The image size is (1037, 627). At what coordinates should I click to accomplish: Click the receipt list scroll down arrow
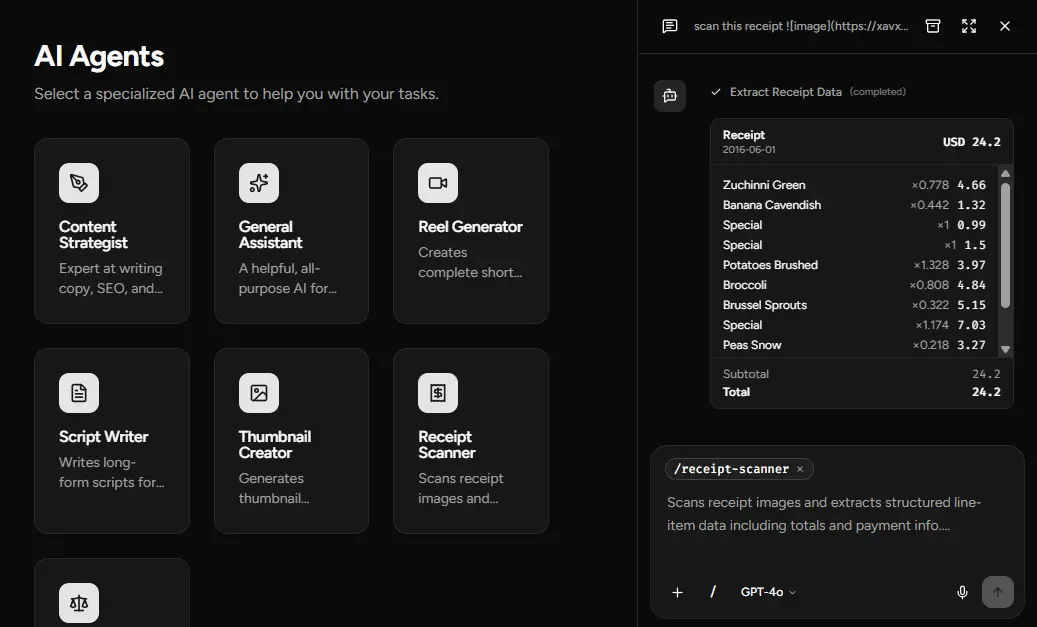click(x=1005, y=349)
